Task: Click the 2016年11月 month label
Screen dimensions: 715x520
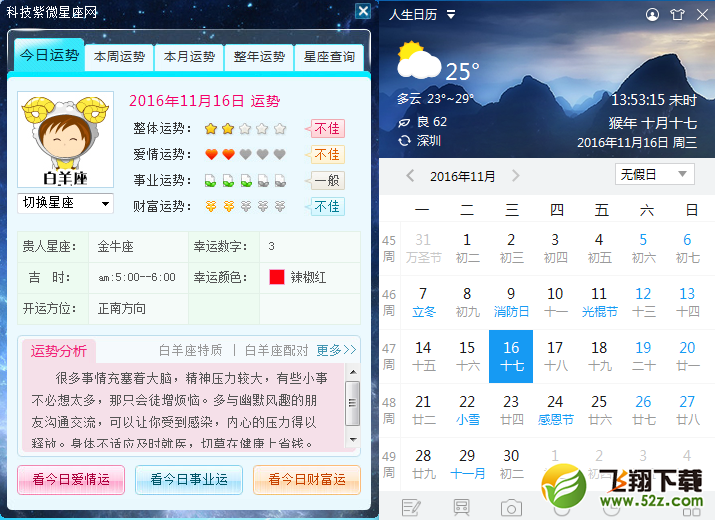Action: [462, 176]
